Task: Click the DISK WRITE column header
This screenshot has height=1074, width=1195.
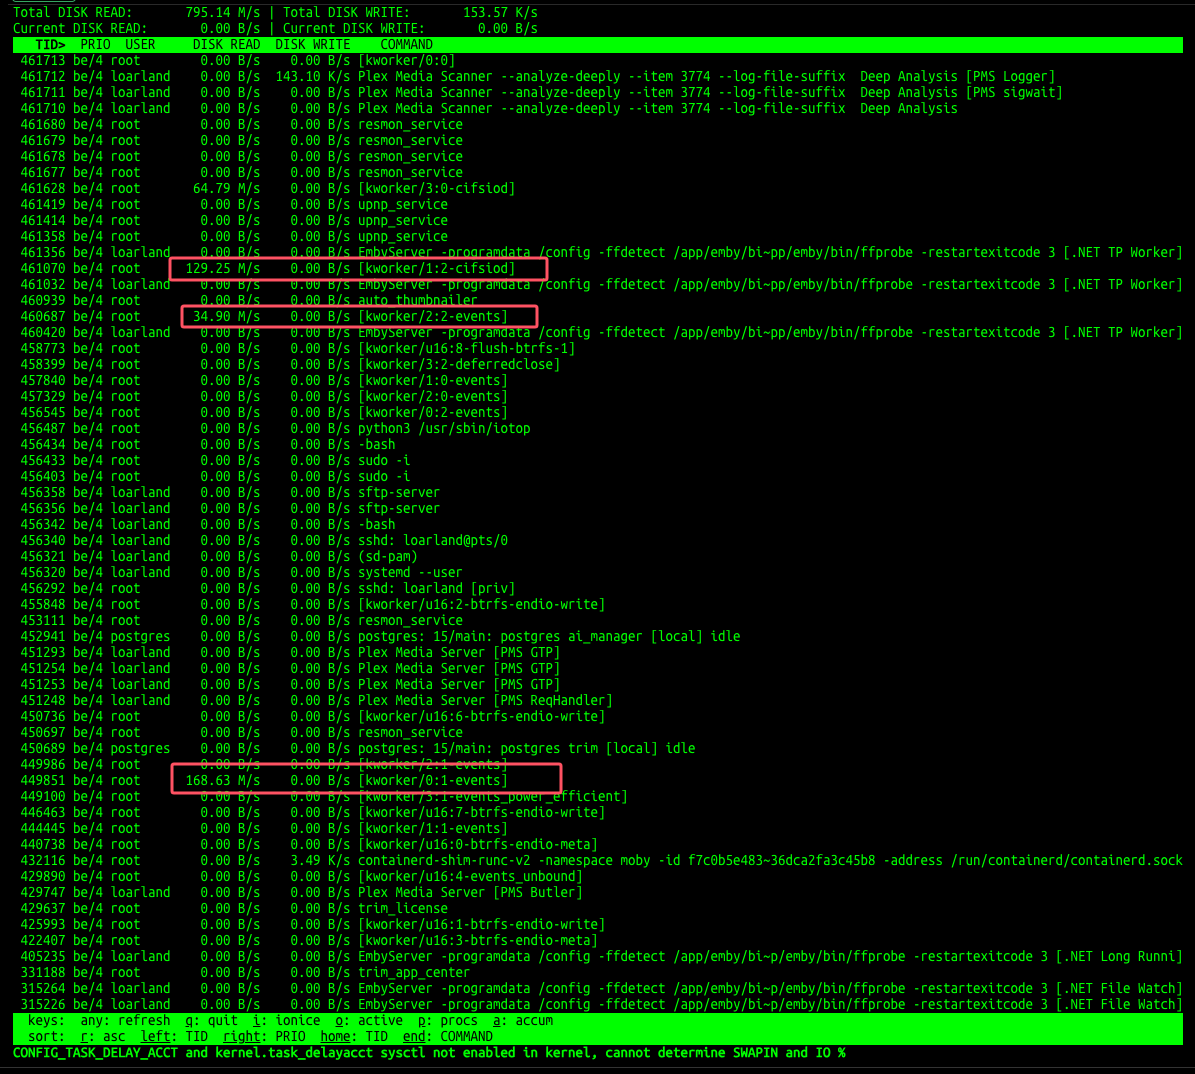Action: coord(312,45)
